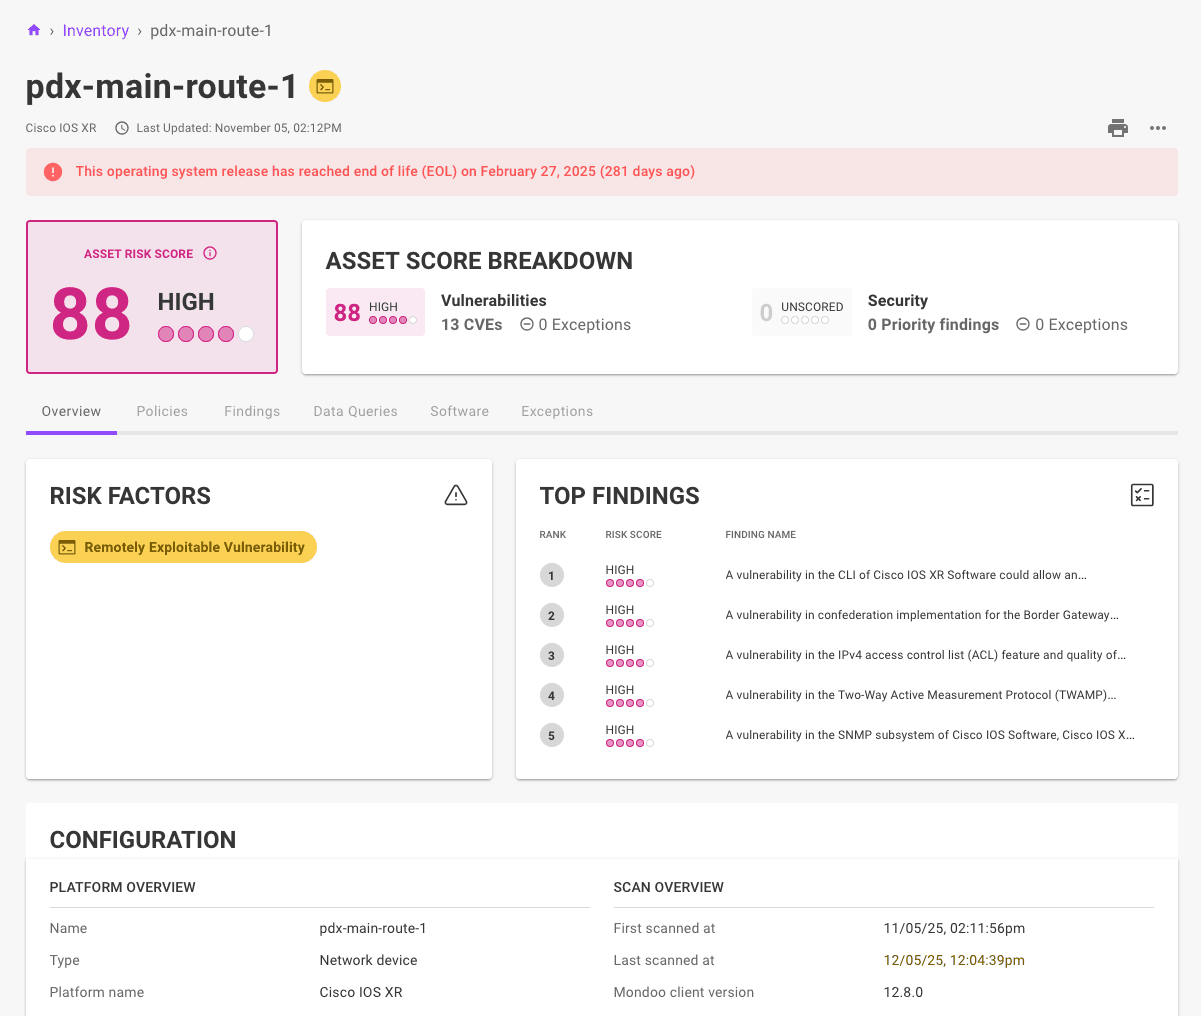This screenshot has height=1016, width=1201.
Task: Select the Software tab
Action: coord(459,412)
